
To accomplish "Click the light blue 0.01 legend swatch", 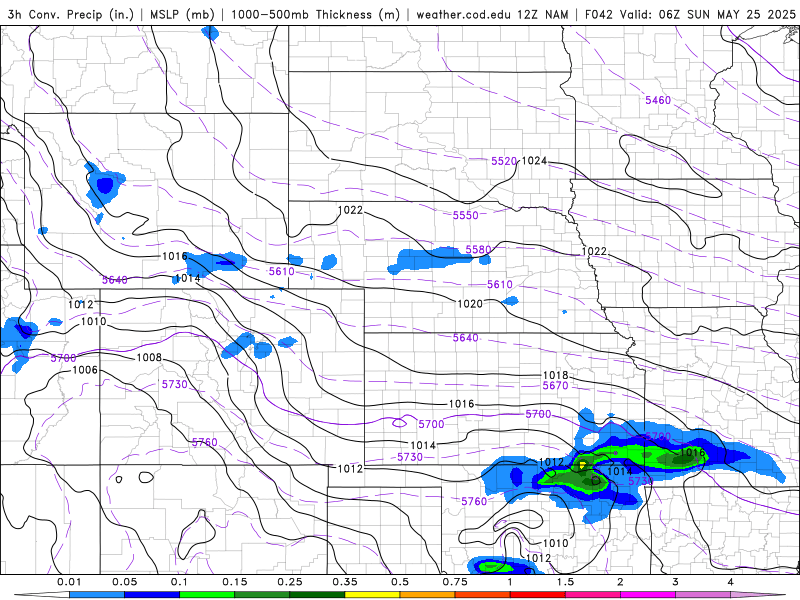I will tap(97, 594).
